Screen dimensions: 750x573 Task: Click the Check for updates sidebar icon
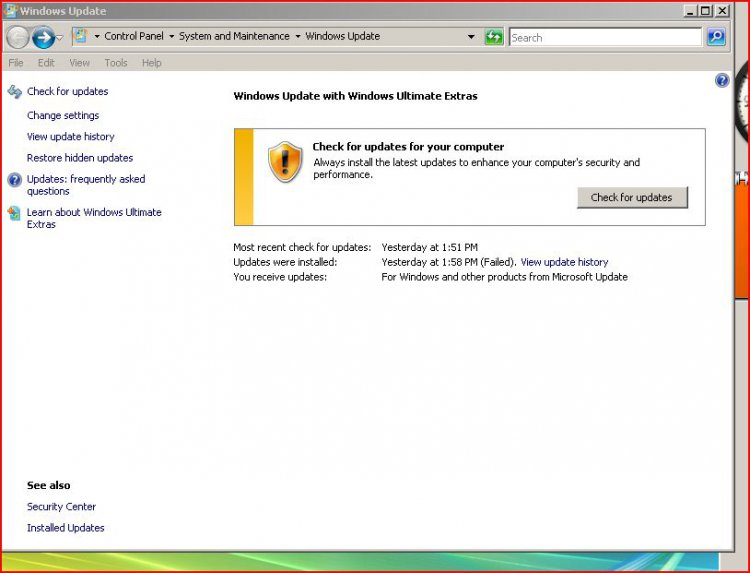pos(15,91)
